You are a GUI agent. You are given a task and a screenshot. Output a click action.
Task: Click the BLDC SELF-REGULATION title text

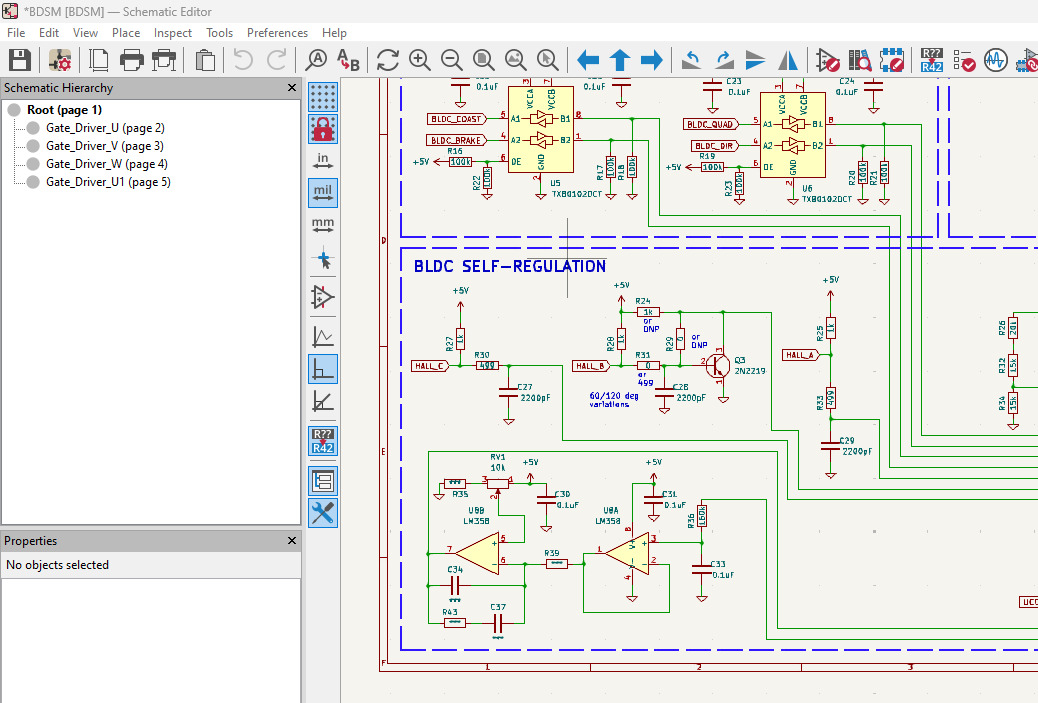(510, 266)
